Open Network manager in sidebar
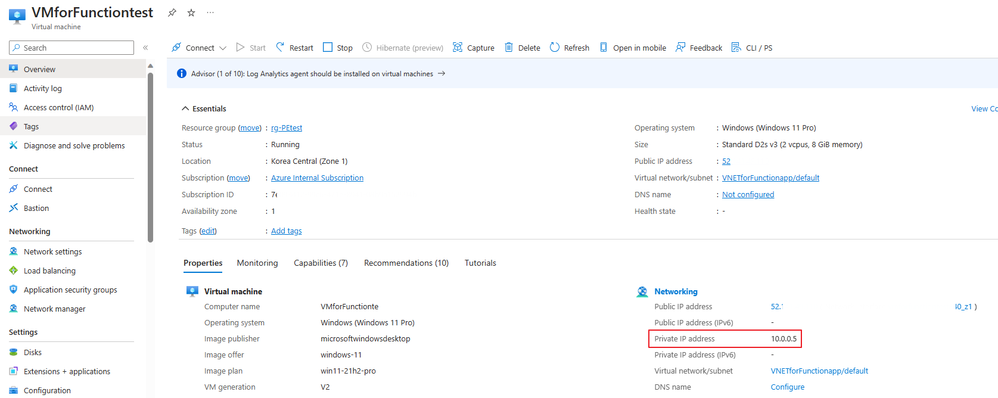This screenshot has width=998, height=398. point(54,309)
